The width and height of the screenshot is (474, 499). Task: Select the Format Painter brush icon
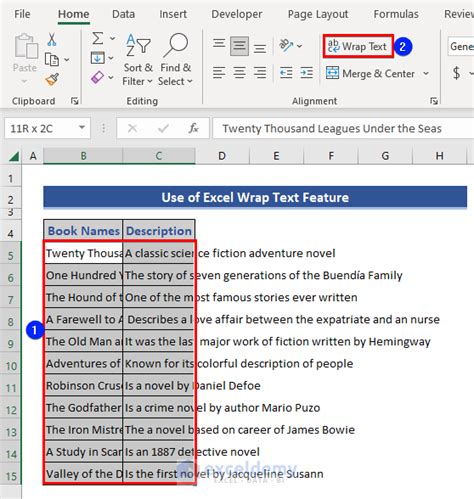(x=52, y=79)
